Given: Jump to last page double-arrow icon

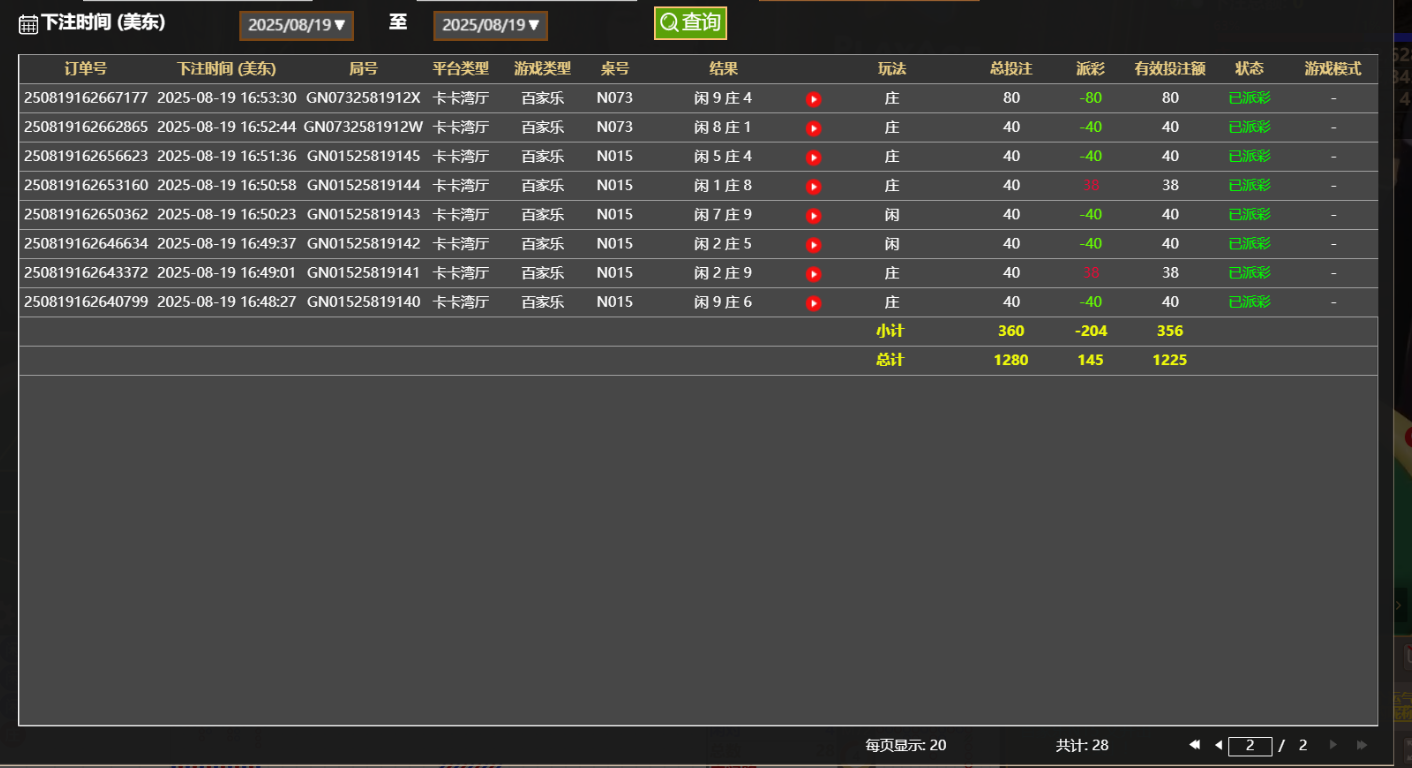Looking at the screenshot, I should point(1360,745).
